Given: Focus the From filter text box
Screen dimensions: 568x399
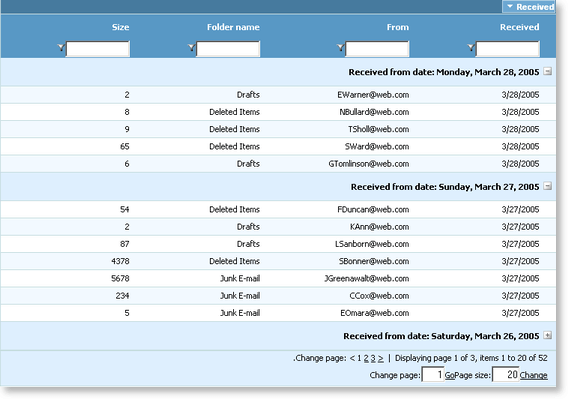Looking at the screenshot, I should 377,49.
